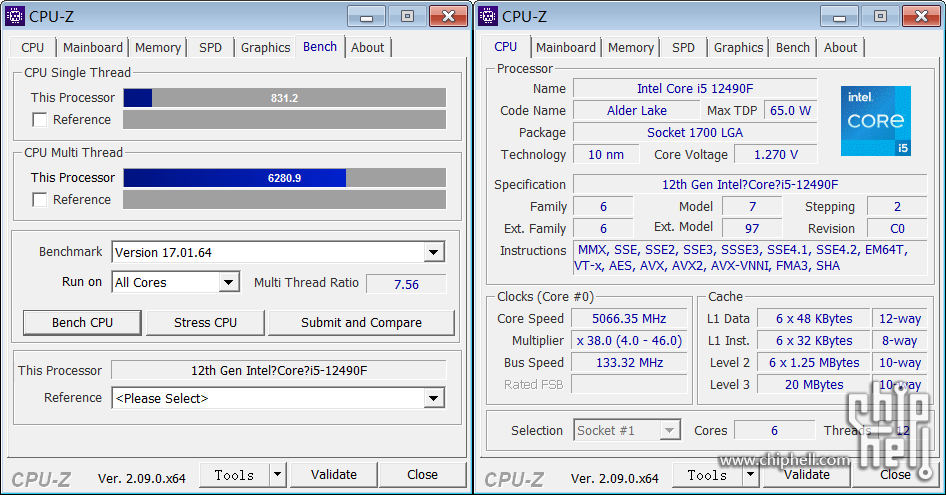The height and width of the screenshot is (495, 946).
Task: Close the right CPU-Z window via title bar X
Action: click(921, 16)
